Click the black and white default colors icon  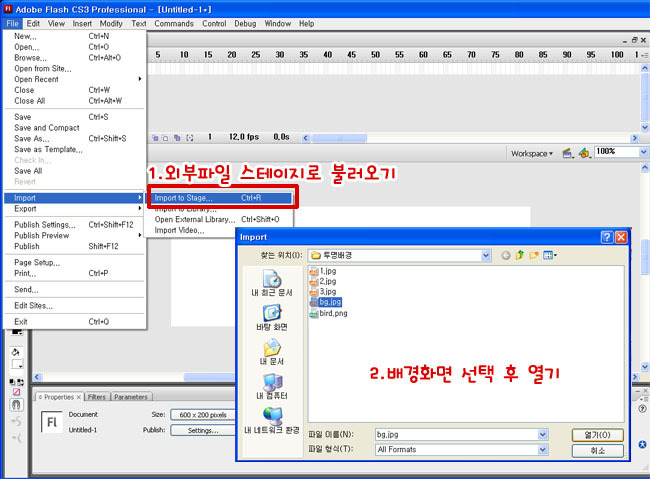(x=12, y=382)
